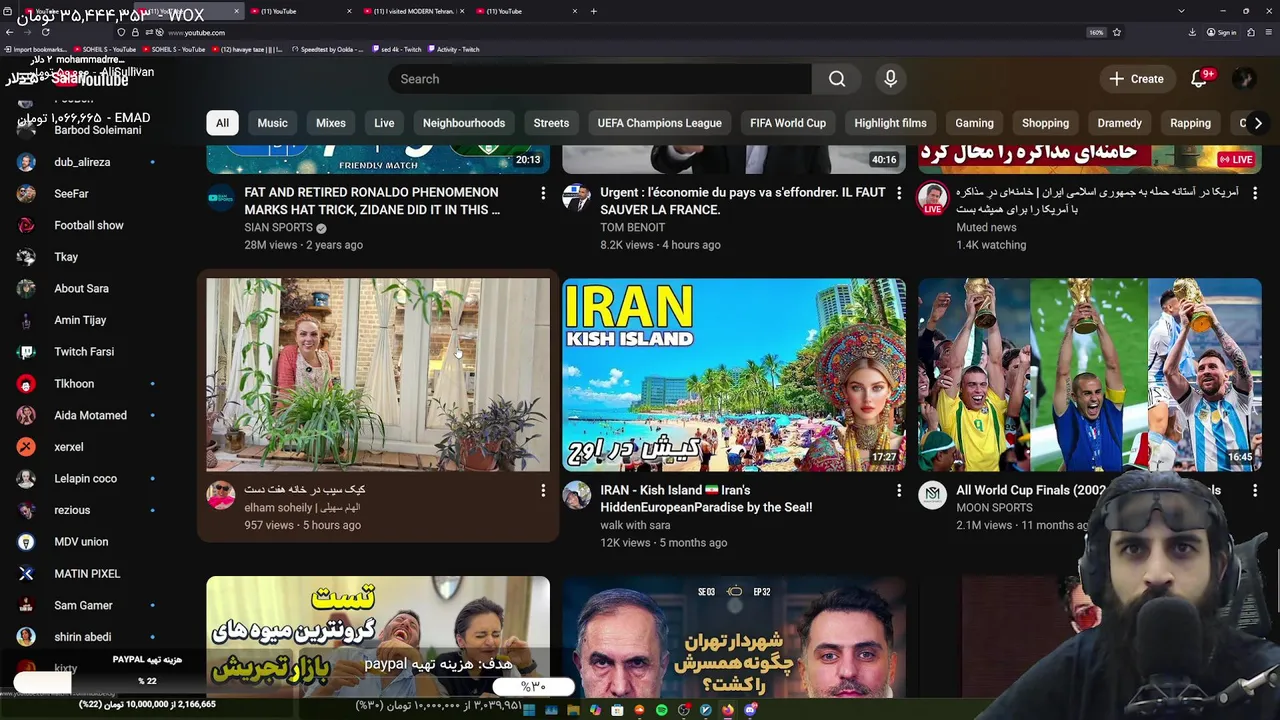This screenshot has width=1280, height=720.
Task: Click the MOON SPORTS channel avatar
Action: 932,495
